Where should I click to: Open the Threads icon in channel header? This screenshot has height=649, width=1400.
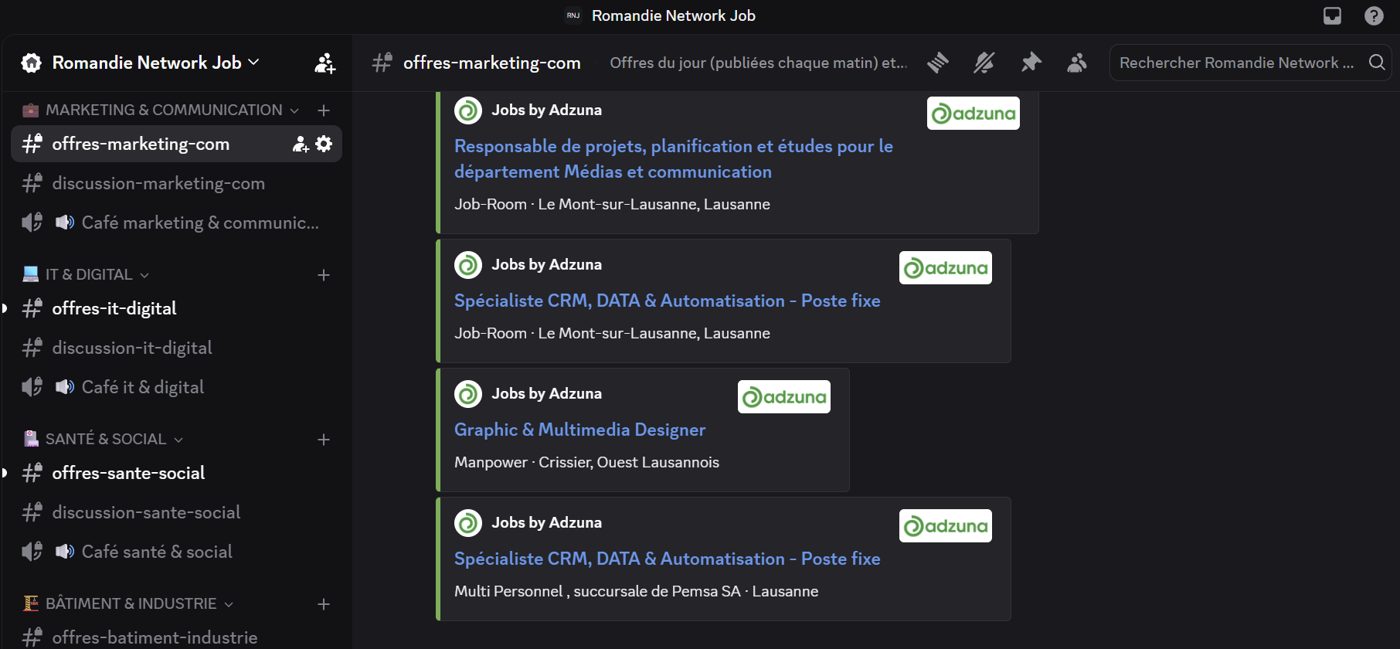pyautogui.click(x=937, y=62)
